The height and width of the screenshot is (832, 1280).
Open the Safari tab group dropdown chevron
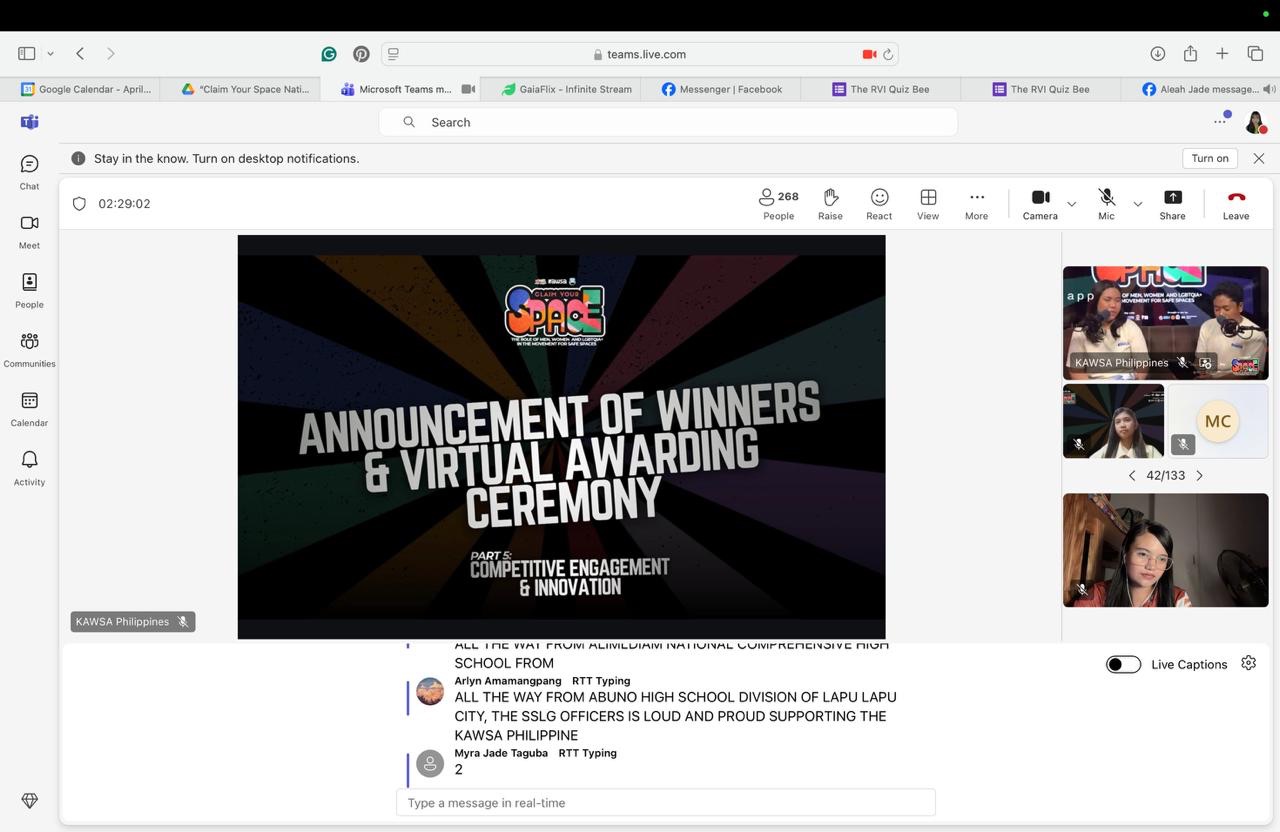[x=50, y=54]
